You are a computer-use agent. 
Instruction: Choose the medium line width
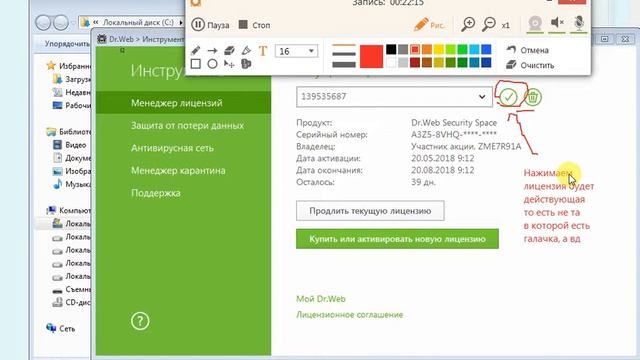[344, 54]
